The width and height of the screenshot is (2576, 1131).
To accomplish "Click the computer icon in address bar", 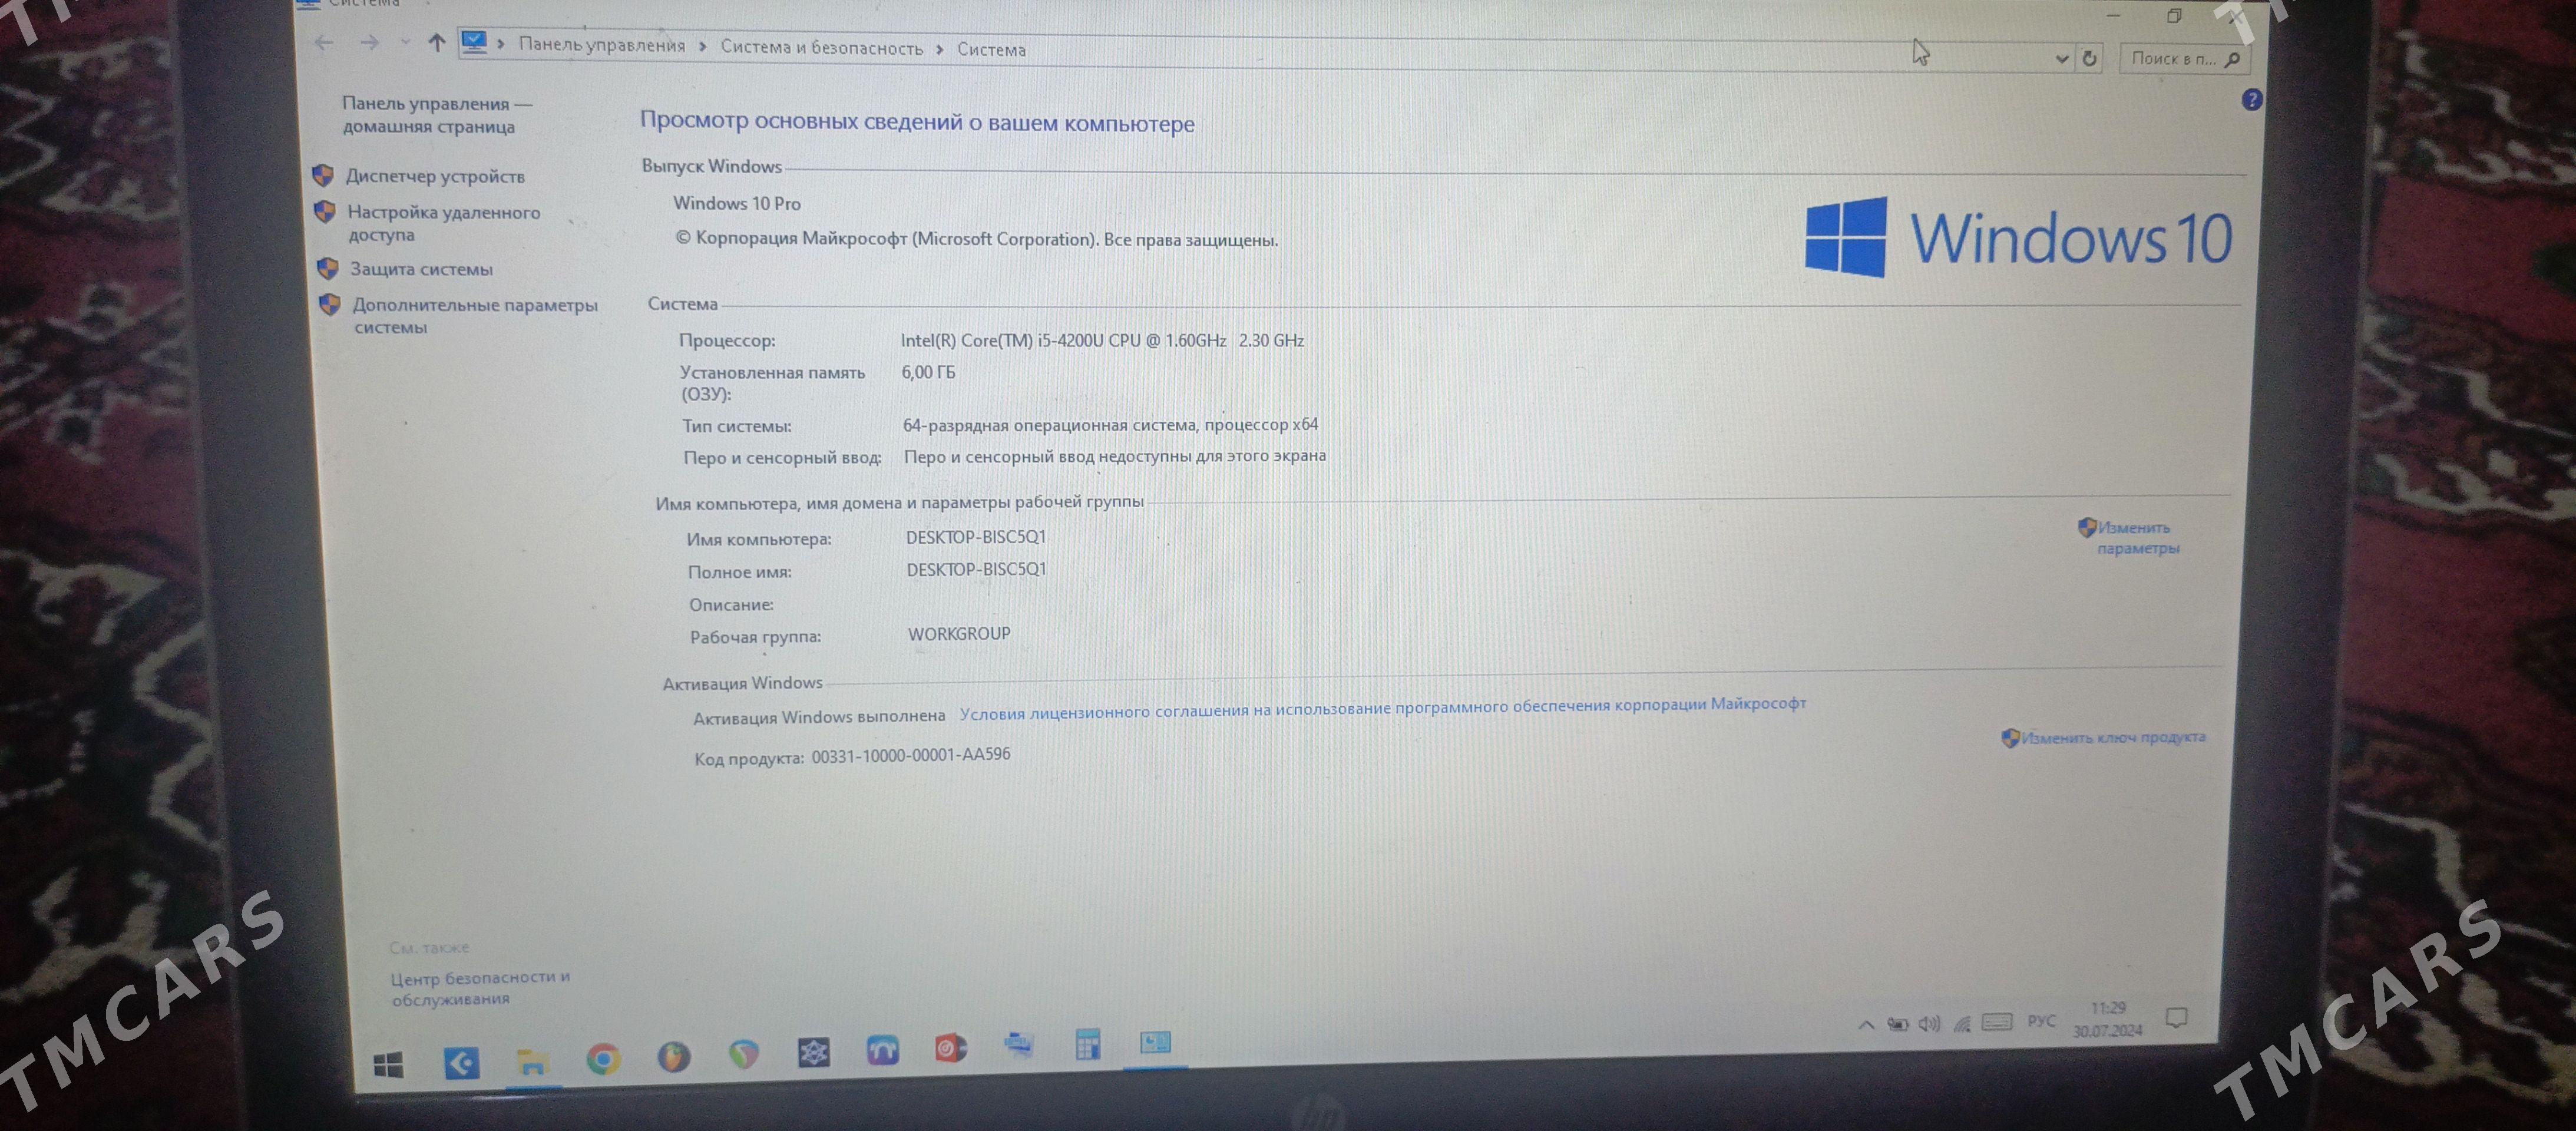I will [474, 43].
